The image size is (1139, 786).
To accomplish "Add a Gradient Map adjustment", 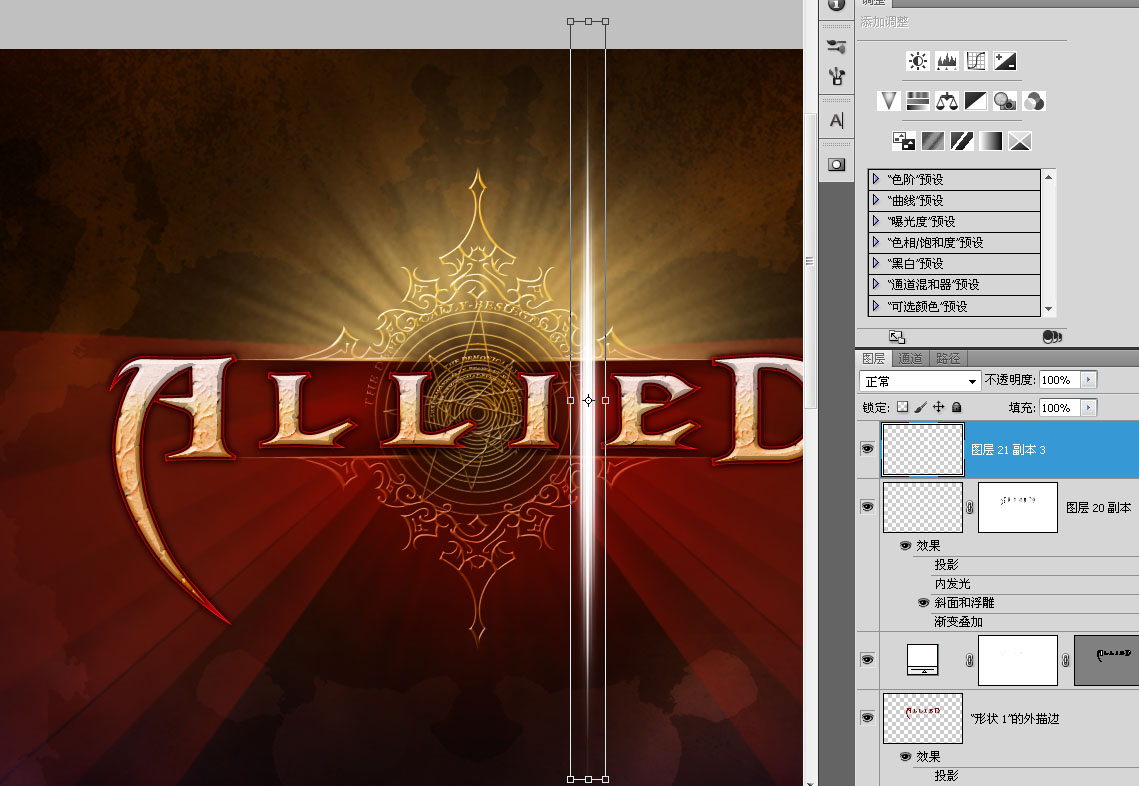I will pos(991,141).
